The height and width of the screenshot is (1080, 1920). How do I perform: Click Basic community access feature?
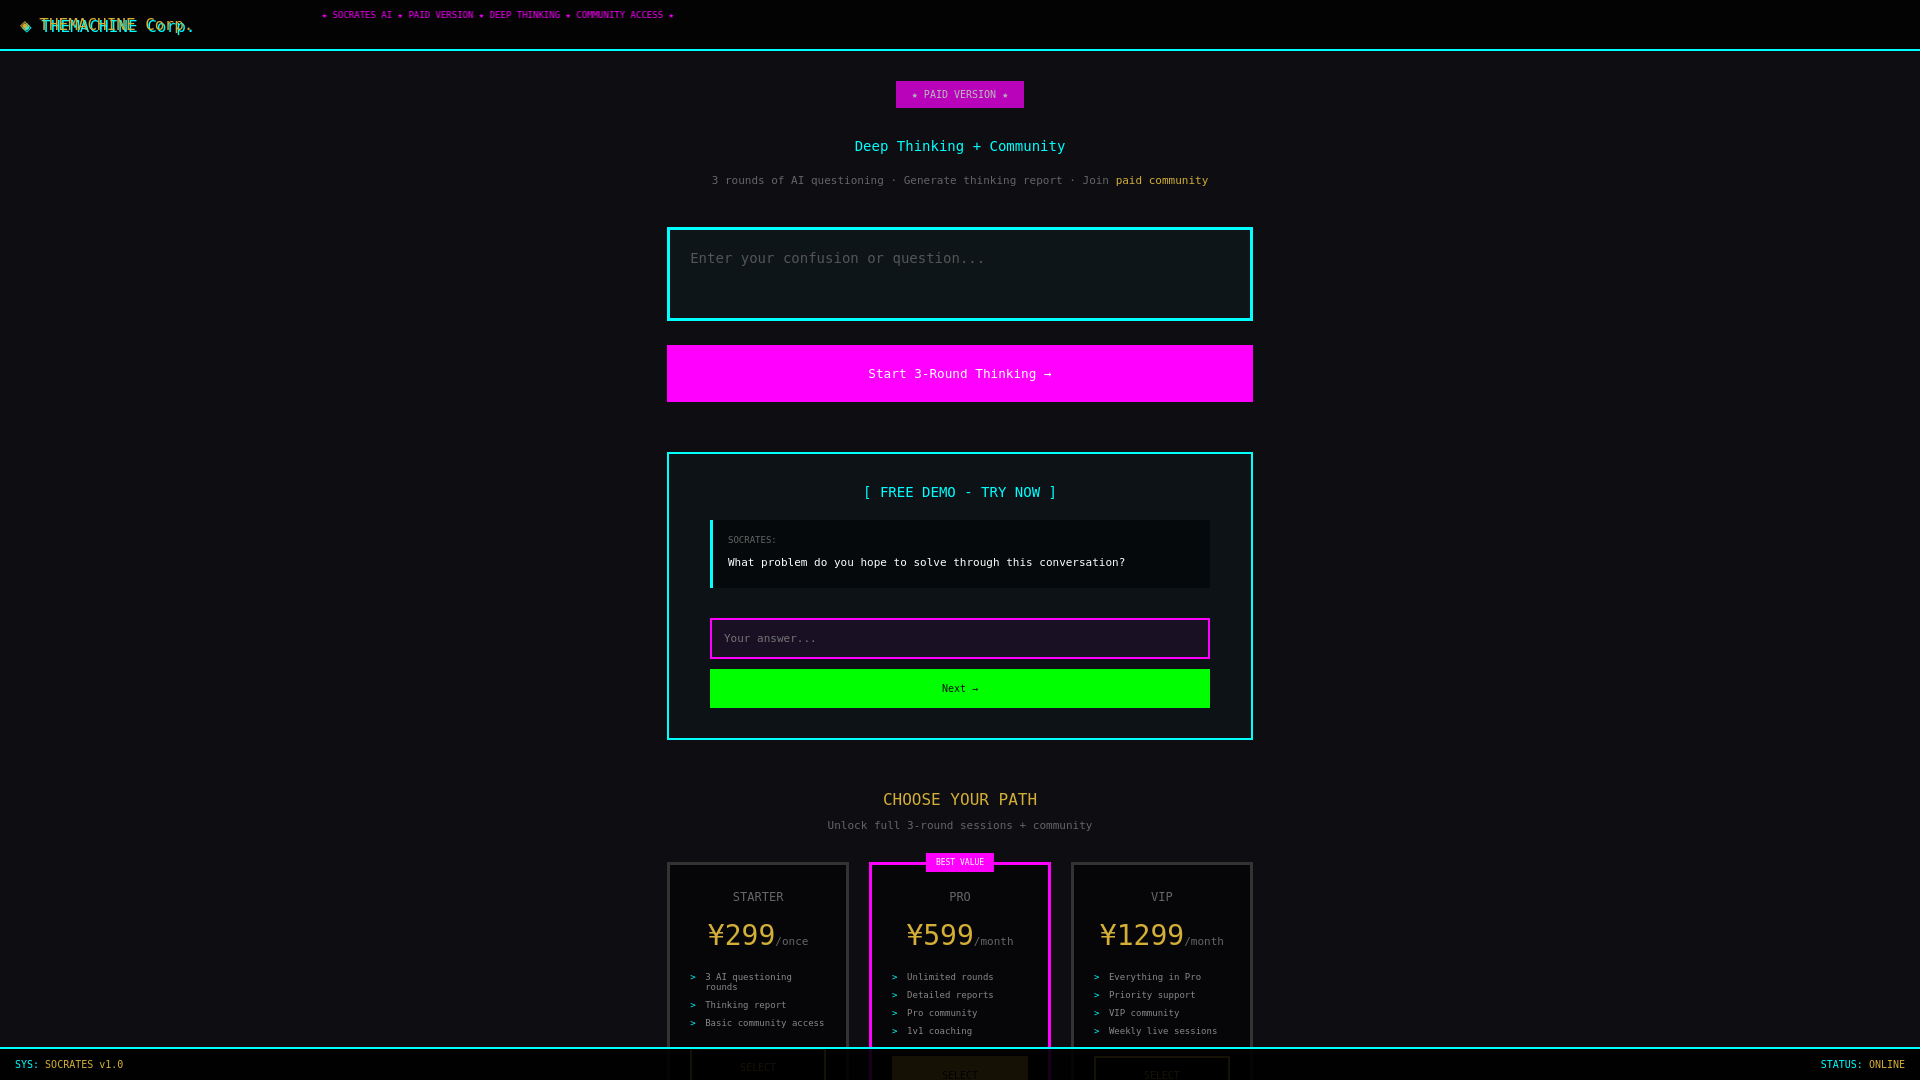[758, 1024]
